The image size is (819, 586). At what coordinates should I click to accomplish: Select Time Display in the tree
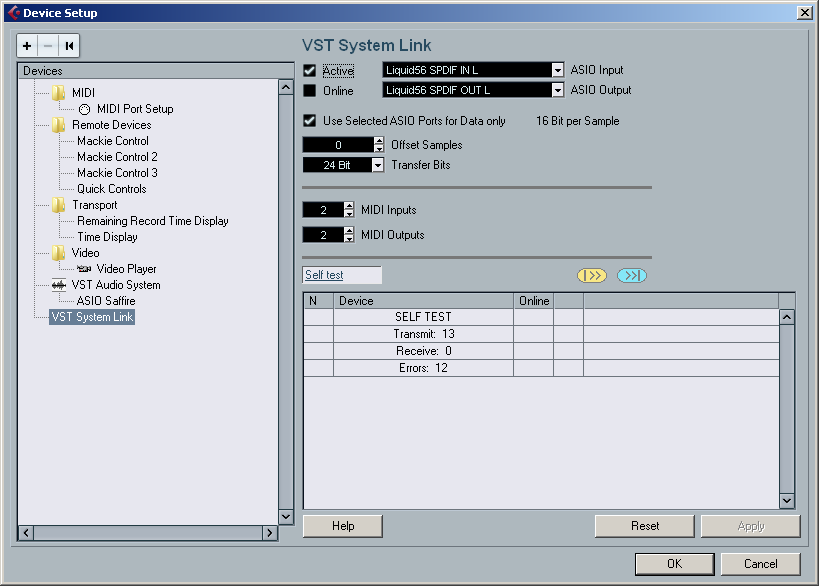tap(107, 237)
